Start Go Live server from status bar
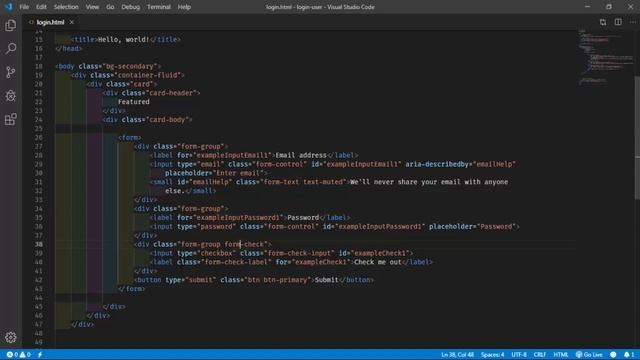The image size is (640, 360). 589,355
